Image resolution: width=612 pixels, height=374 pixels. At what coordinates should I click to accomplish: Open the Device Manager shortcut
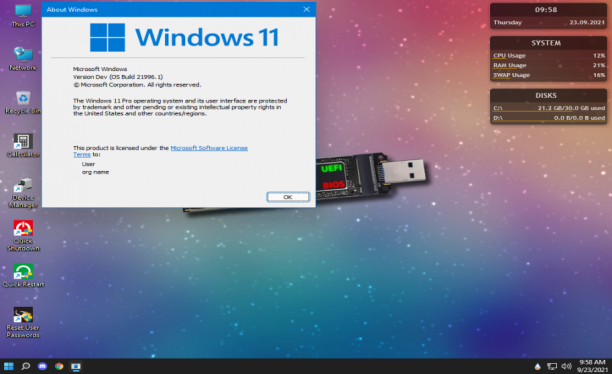(23, 193)
